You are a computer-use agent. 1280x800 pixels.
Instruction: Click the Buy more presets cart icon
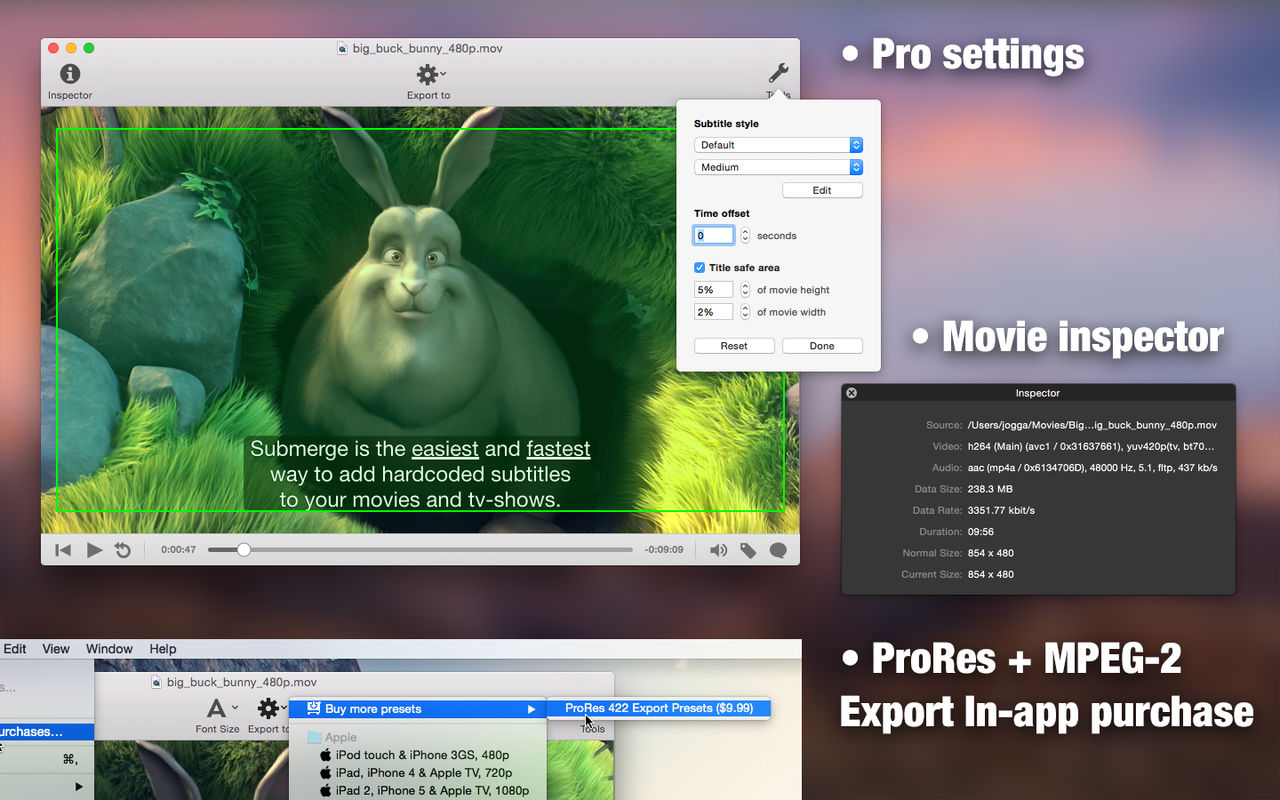coord(313,708)
